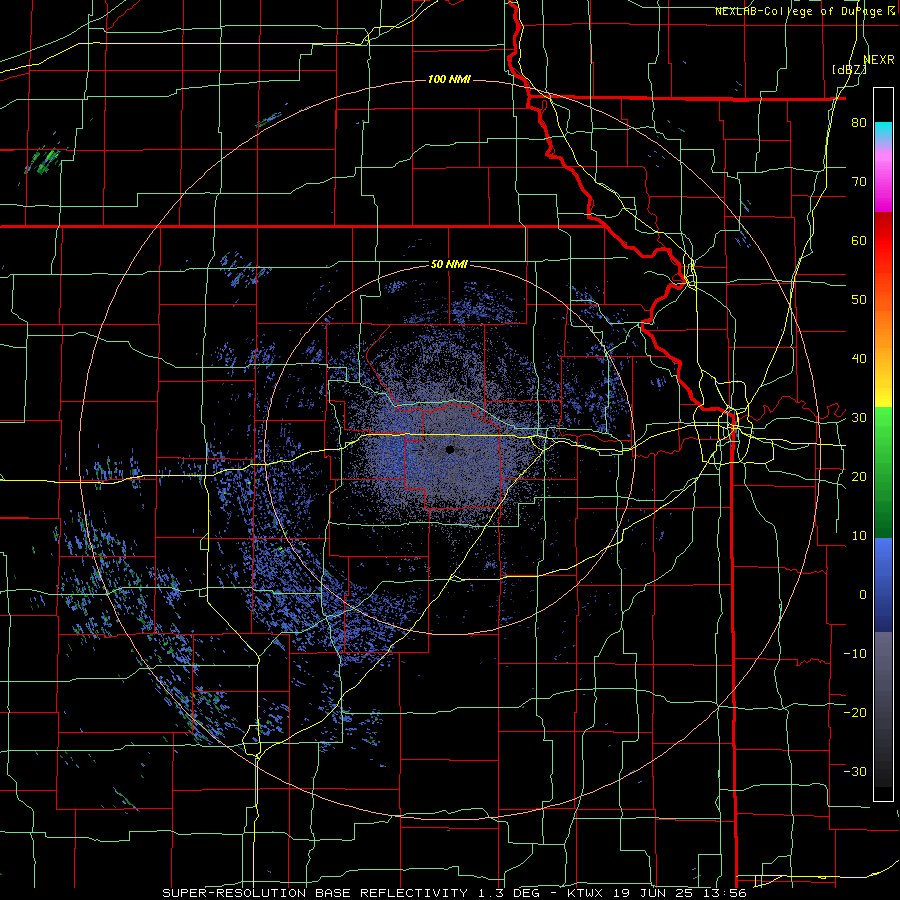Click the 60 value on dBZ scale
Screen dimensions: 900x900
(859, 240)
